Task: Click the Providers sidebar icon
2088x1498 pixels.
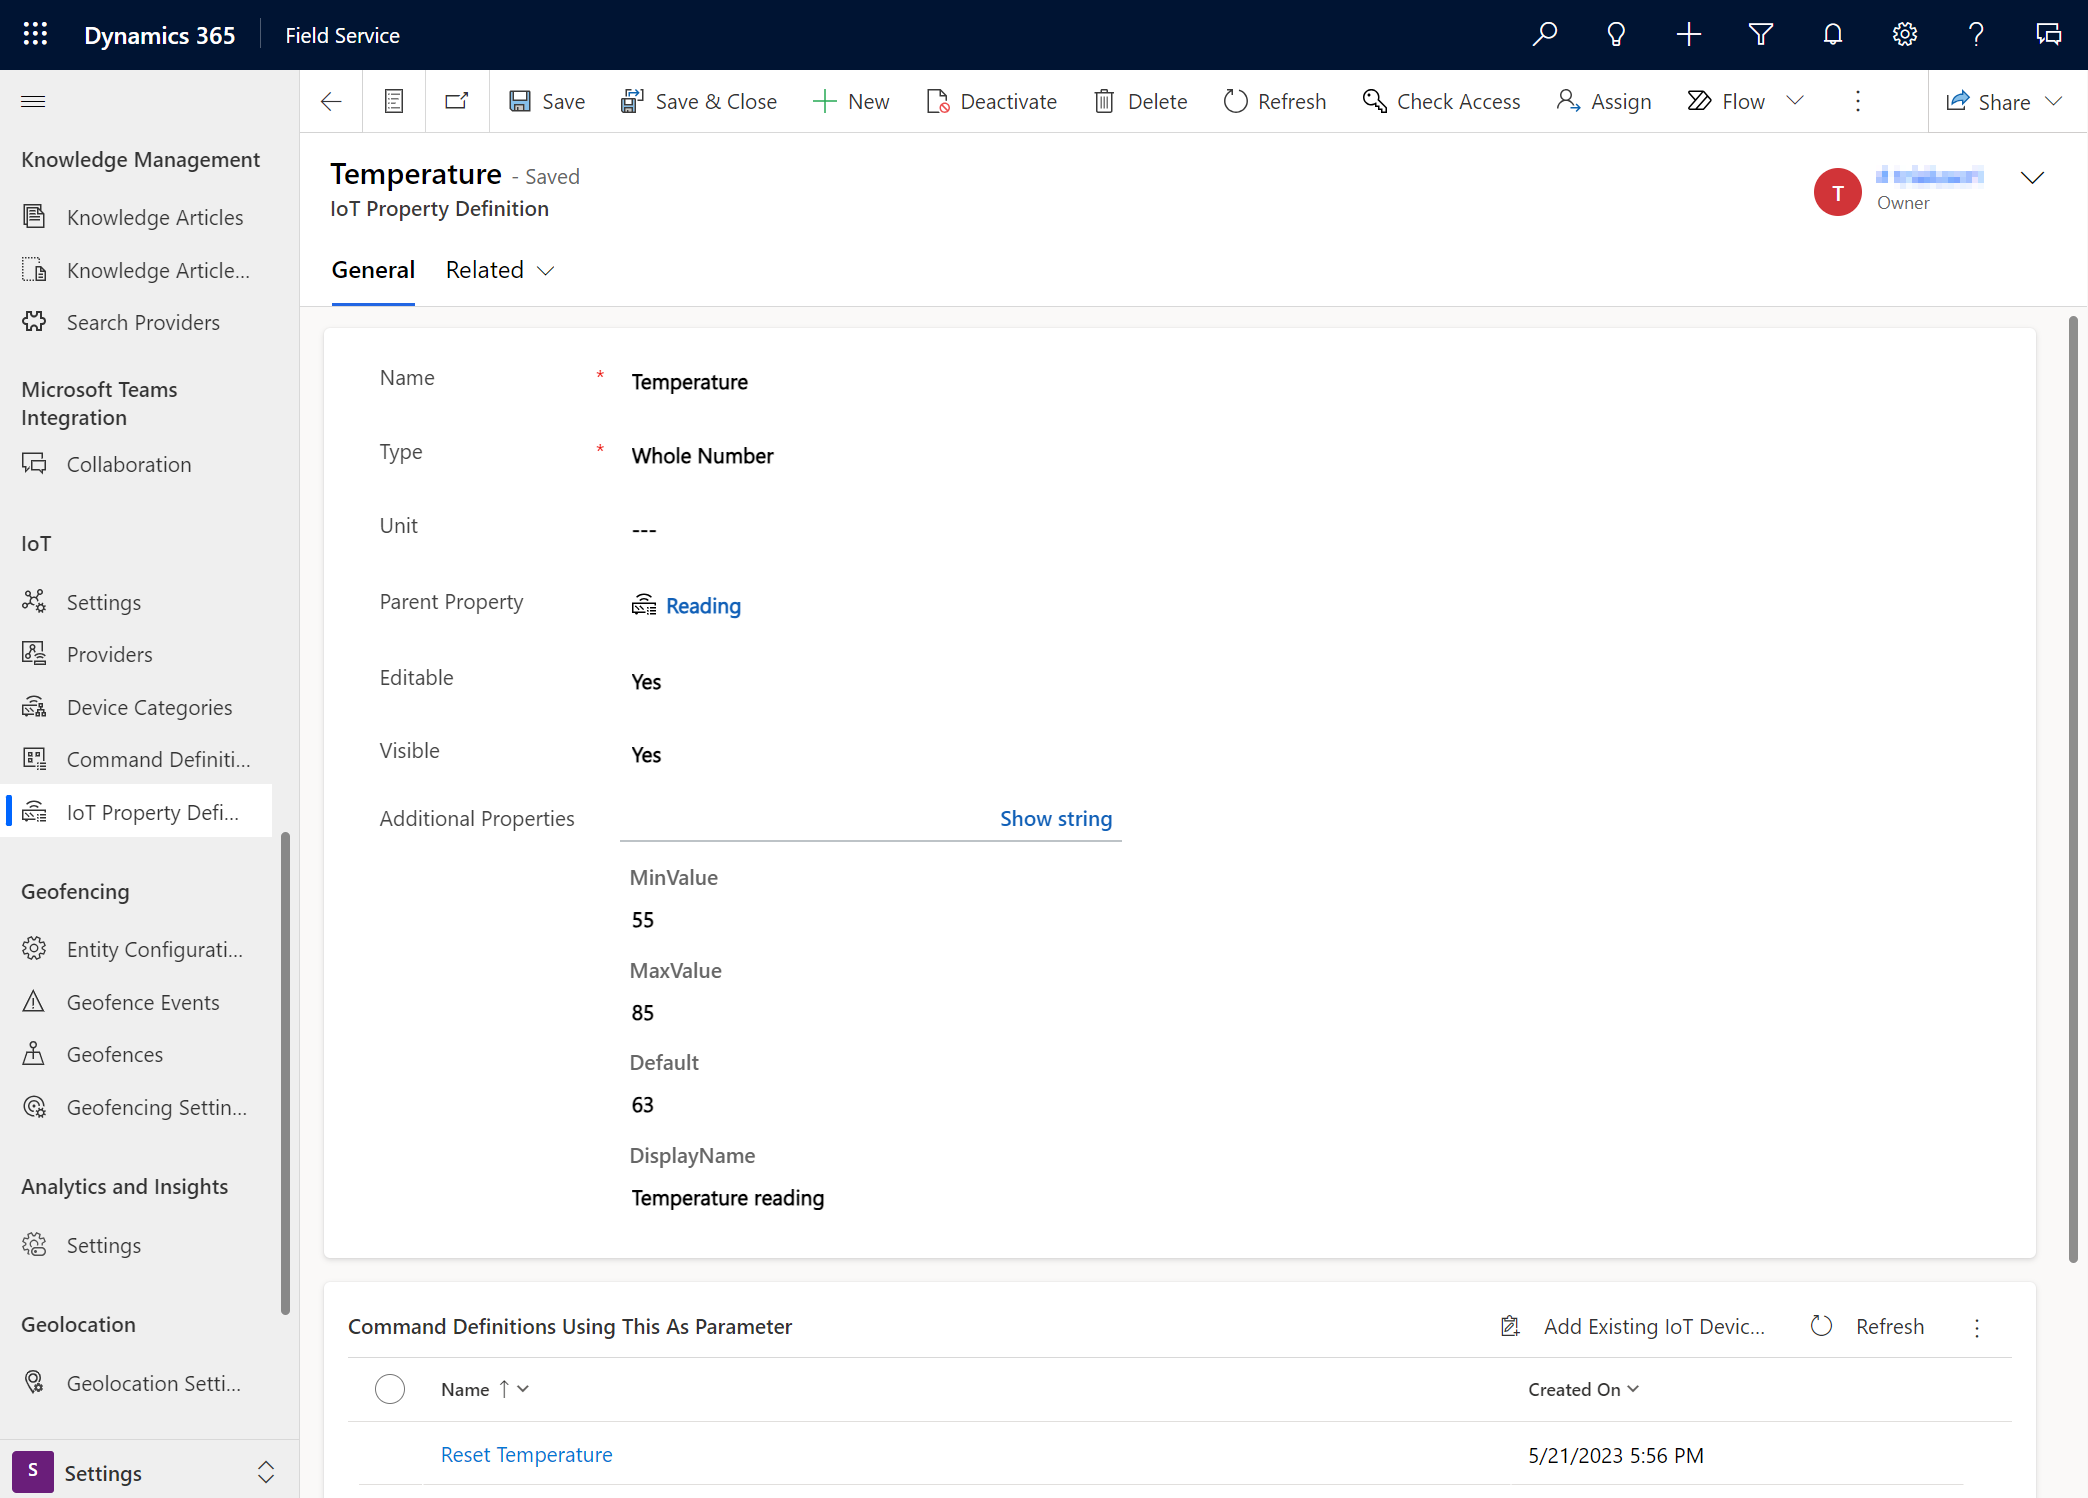Action: coord(36,653)
